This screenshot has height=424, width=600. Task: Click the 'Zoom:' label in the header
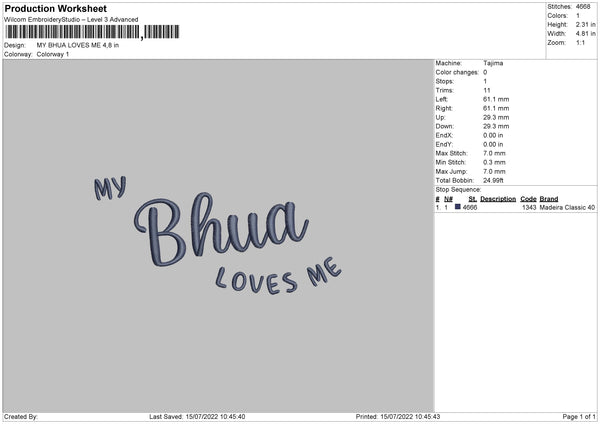(x=556, y=43)
